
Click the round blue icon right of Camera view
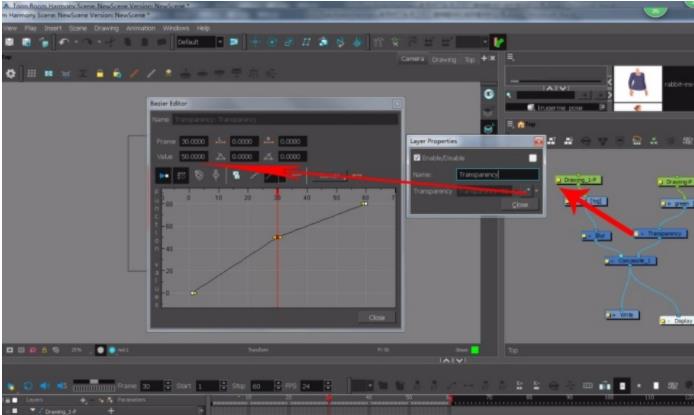point(489,94)
